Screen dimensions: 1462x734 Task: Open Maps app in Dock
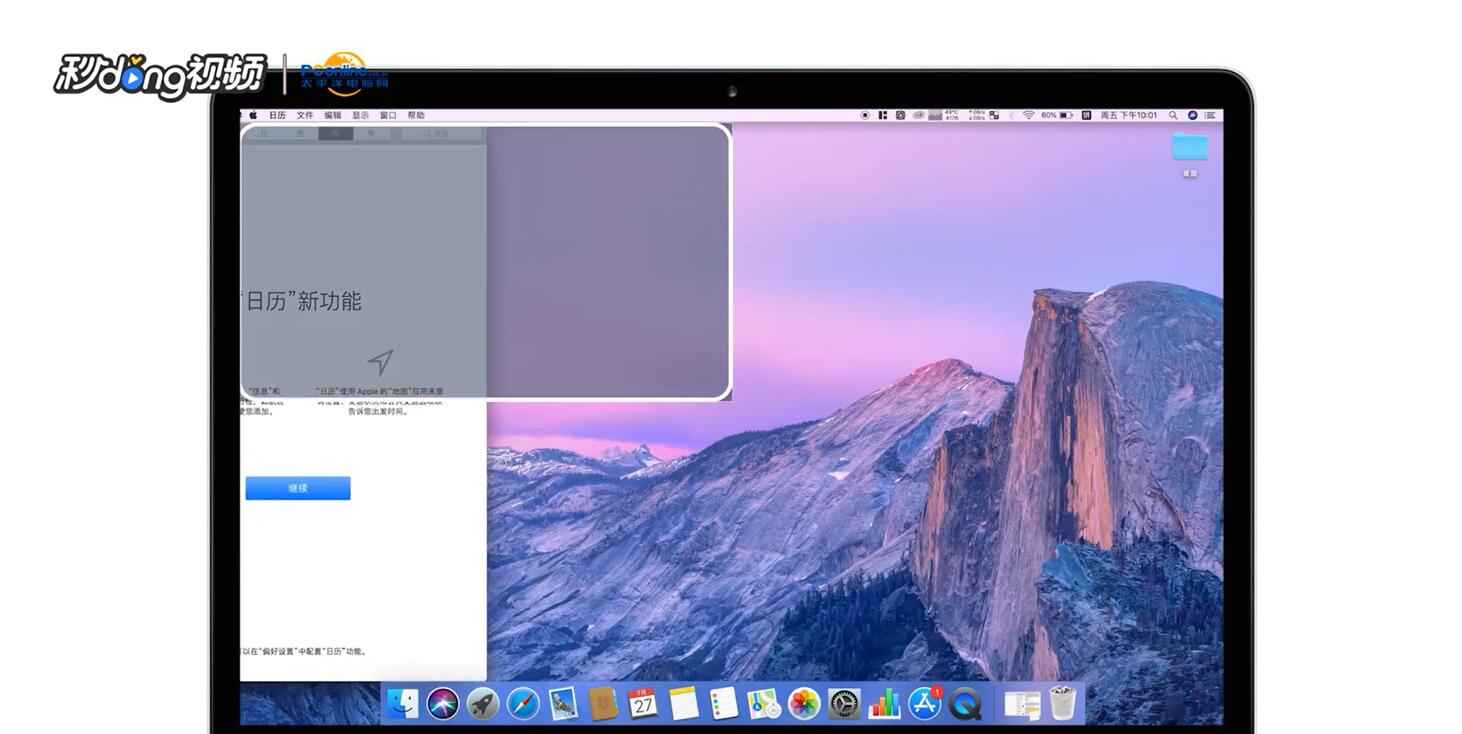[x=764, y=703]
